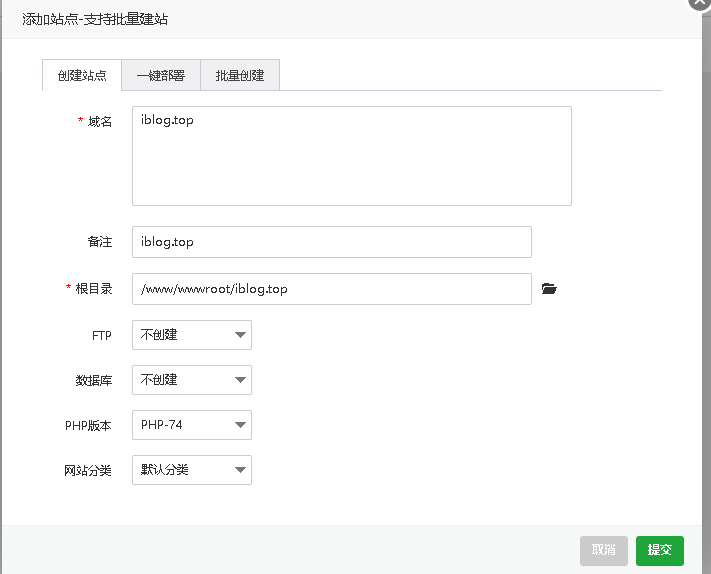Image resolution: width=711 pixels, height=574 pixels.
Task: Open the folder browser for 根目录
Action: coord(548,289)
